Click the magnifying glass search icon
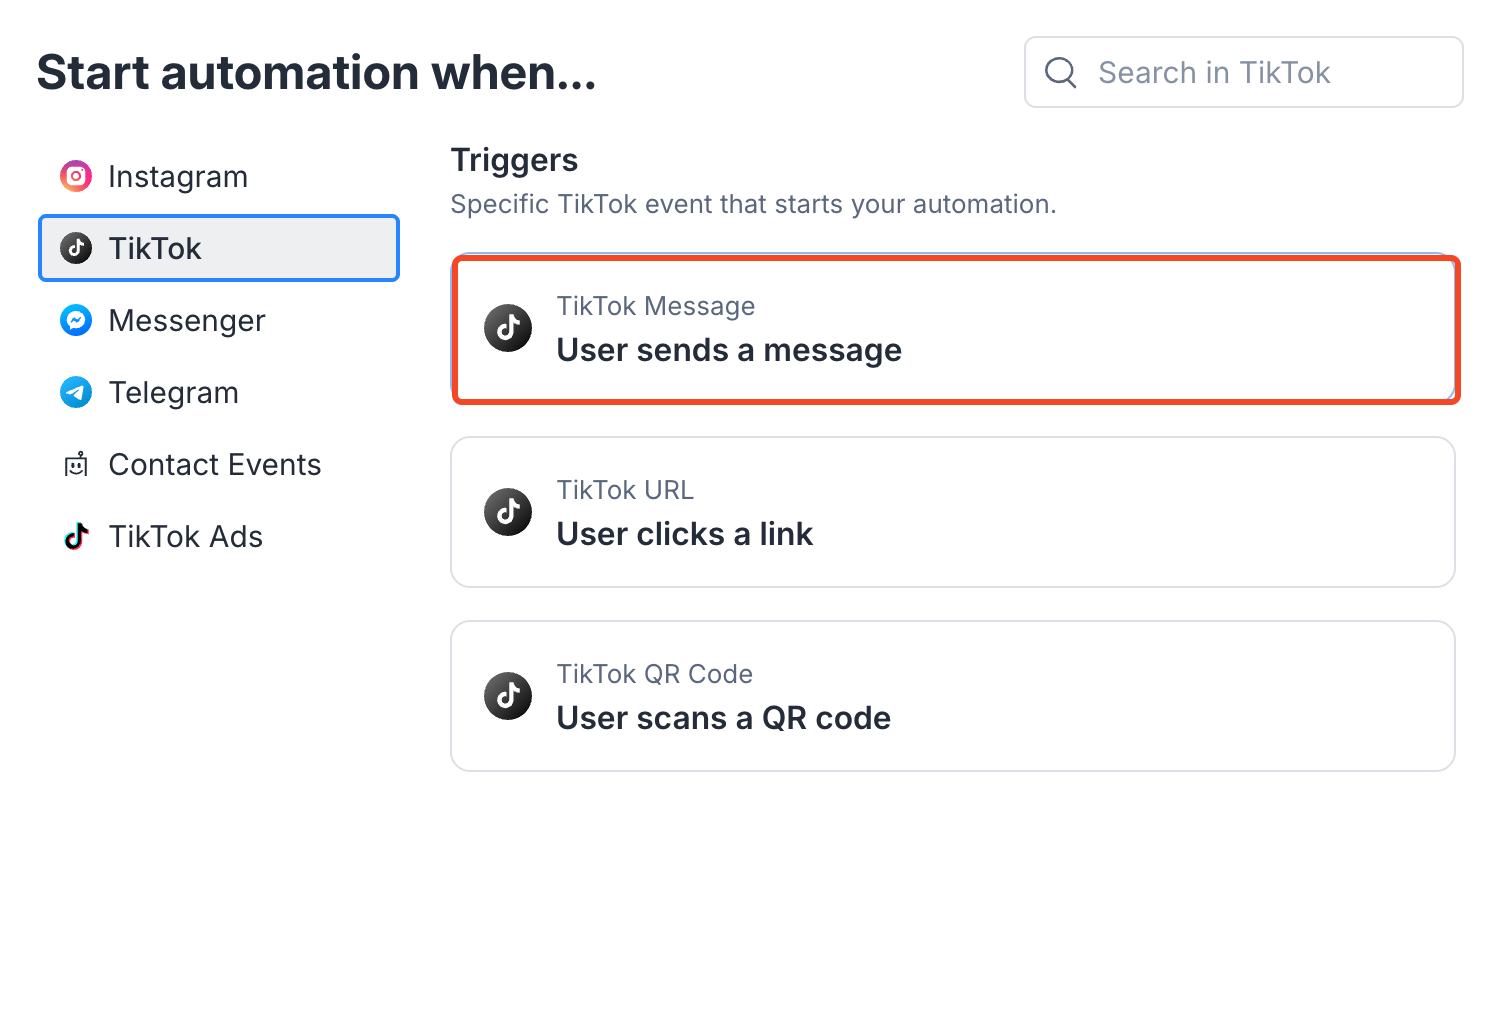 [1061, 72]
